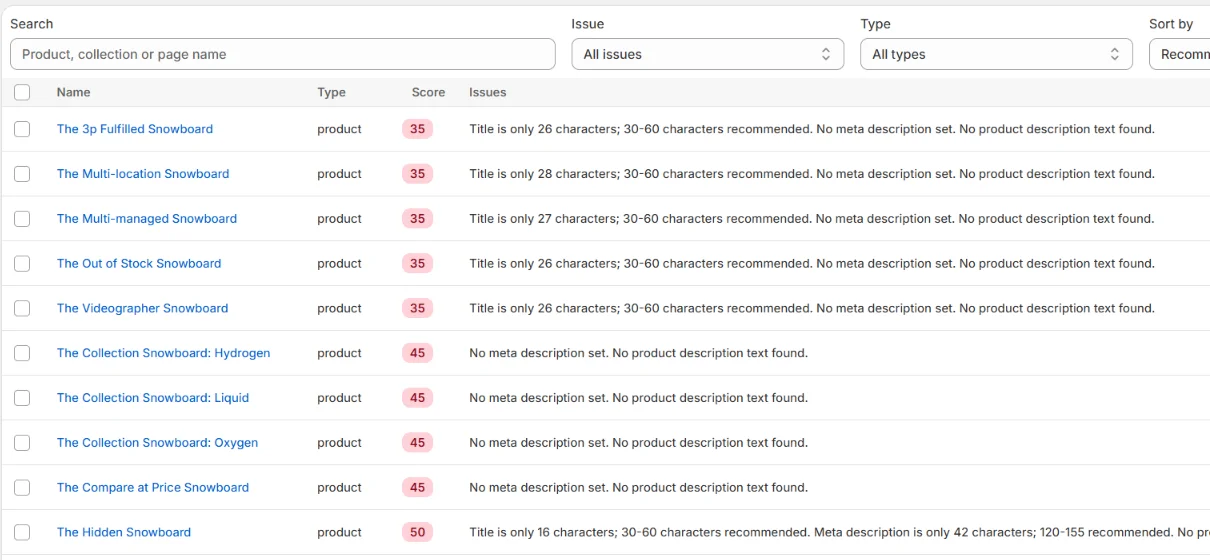This screenshot has height=560, width=1210.
Task: Click score badge 35 for Videographer Snowboard
Action: coord(417,308)
